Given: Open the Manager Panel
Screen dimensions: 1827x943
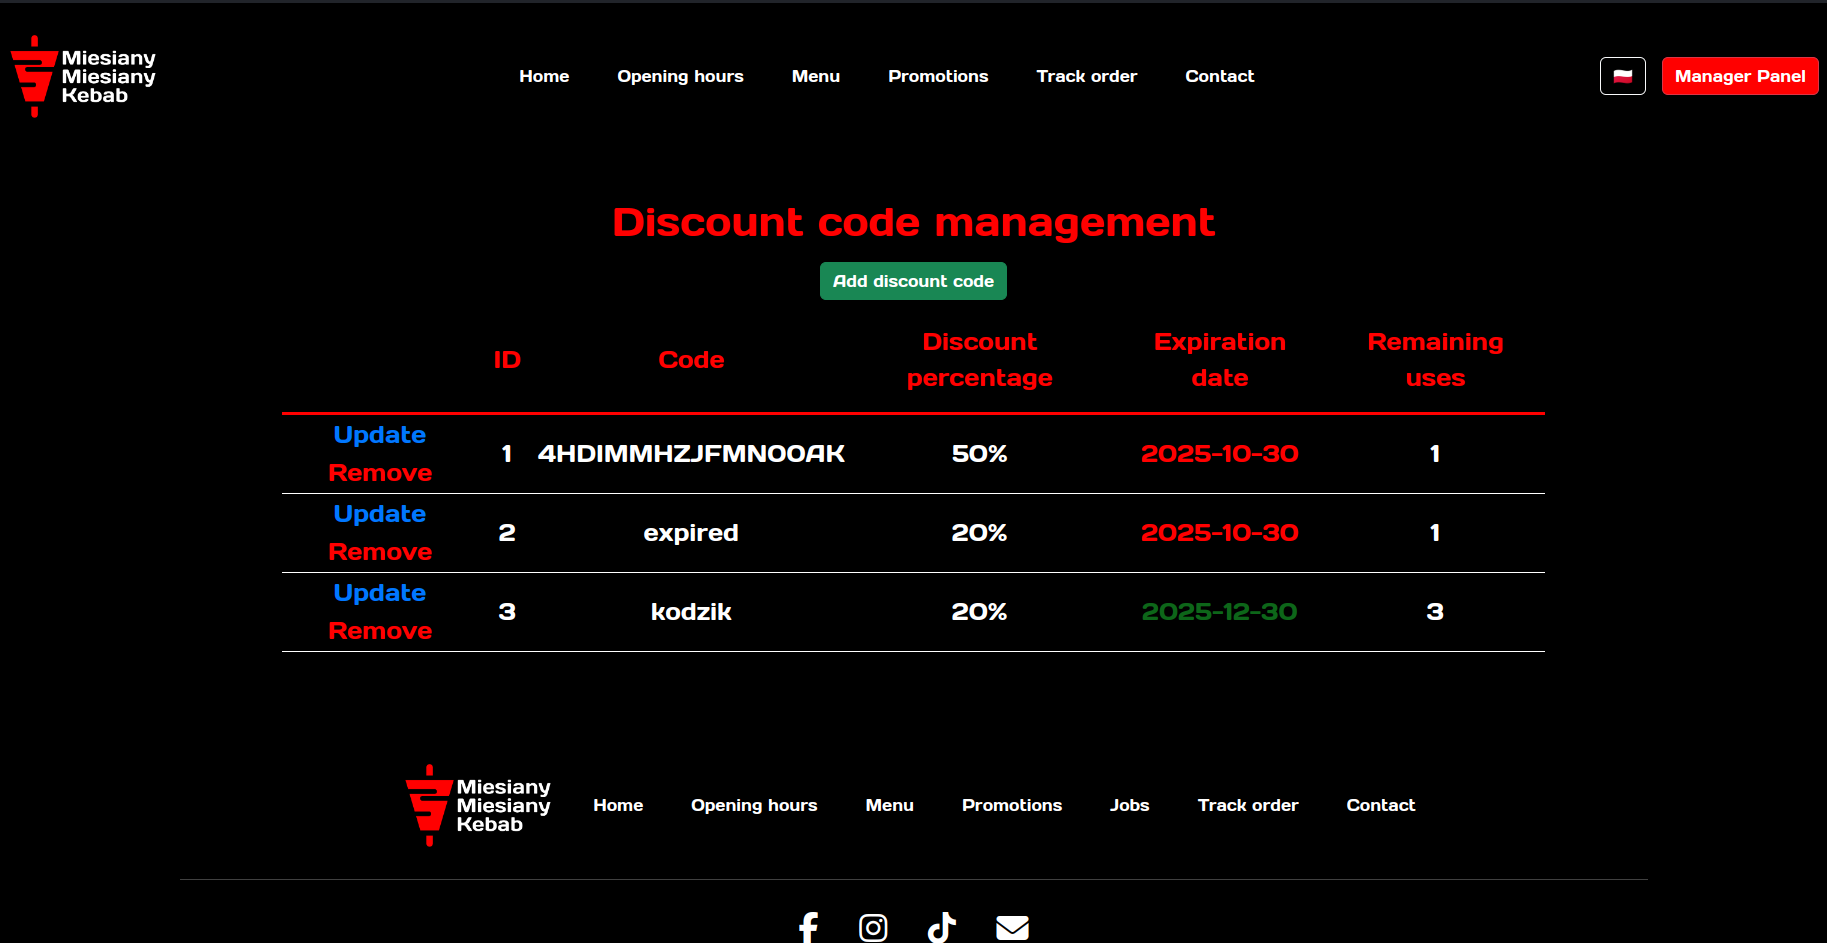Looking at the screenshot, I should coord(1739,76).
